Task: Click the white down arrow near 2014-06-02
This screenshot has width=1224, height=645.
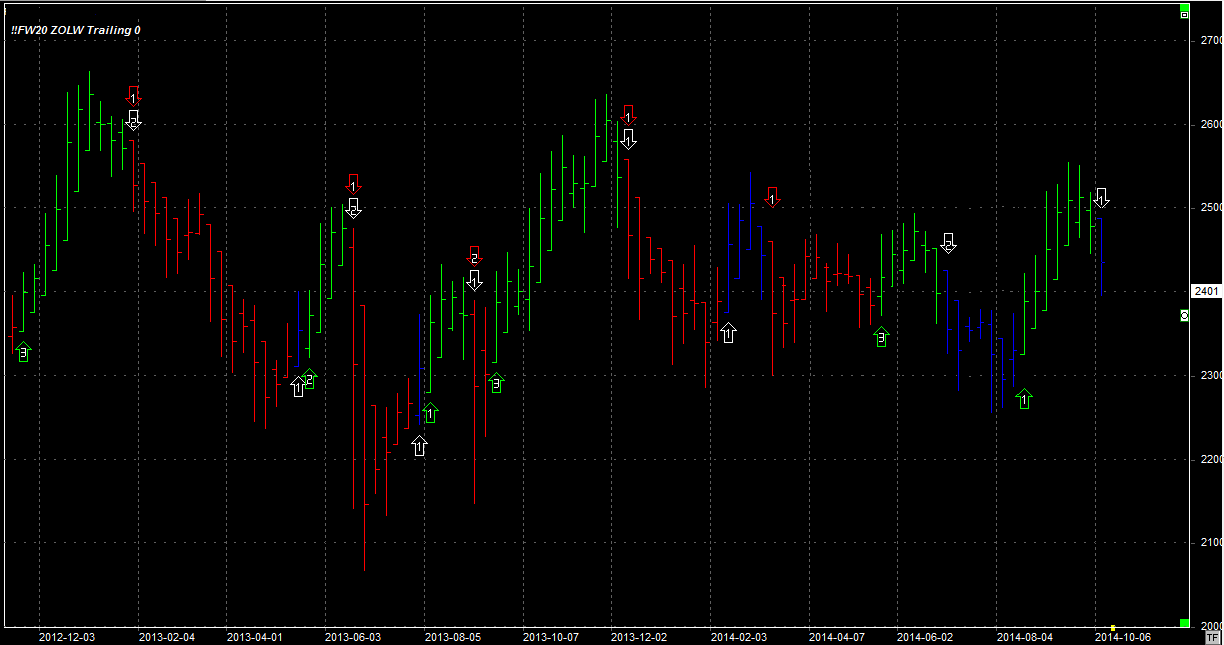Action: point(948,243)
